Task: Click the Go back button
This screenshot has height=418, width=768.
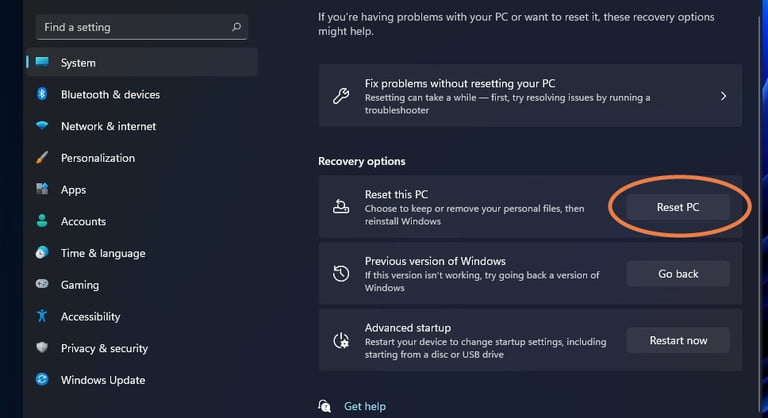Action: click(678, 274)
